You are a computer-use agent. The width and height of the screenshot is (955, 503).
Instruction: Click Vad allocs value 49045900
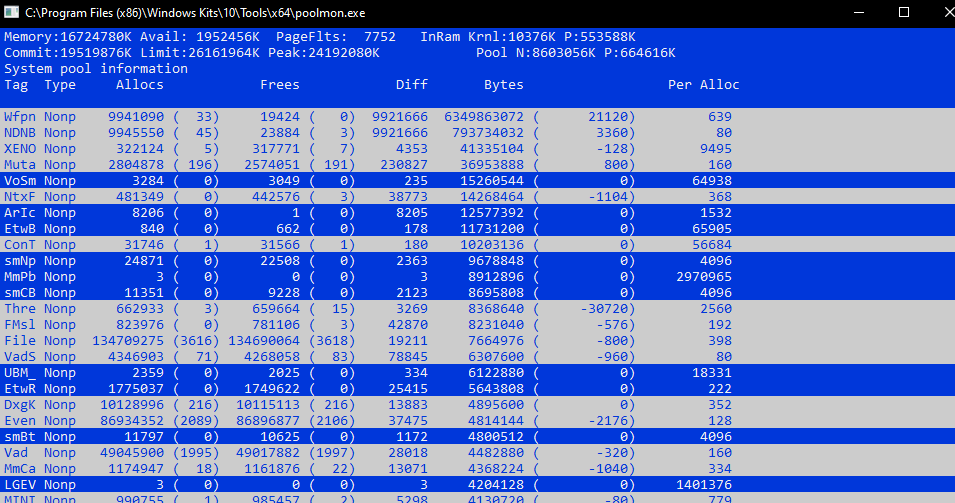coord(132,452)
